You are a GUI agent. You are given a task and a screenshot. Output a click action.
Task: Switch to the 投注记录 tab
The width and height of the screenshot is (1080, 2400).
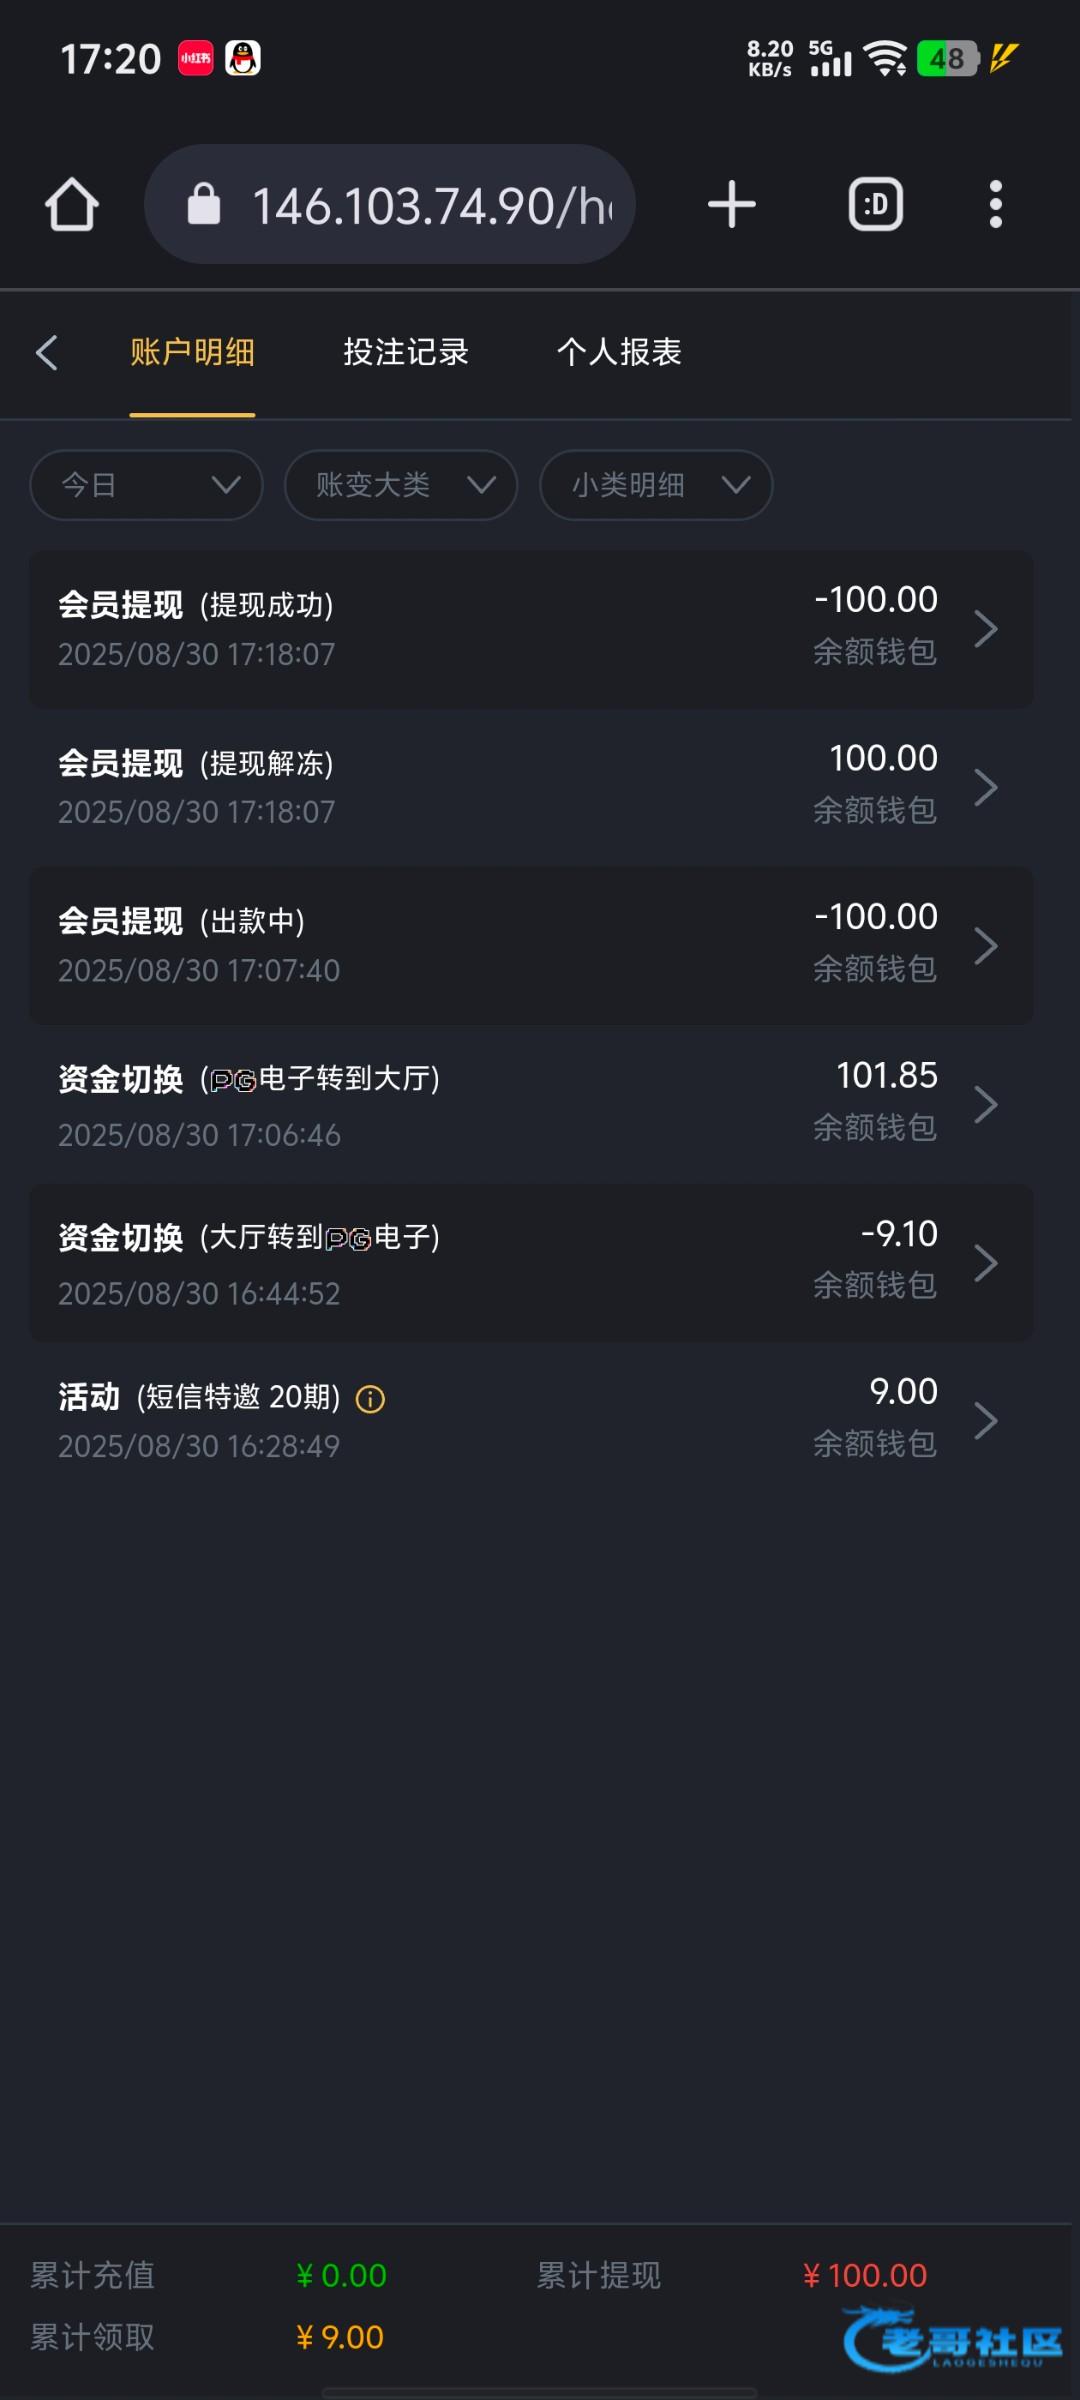tap(406, 352)
